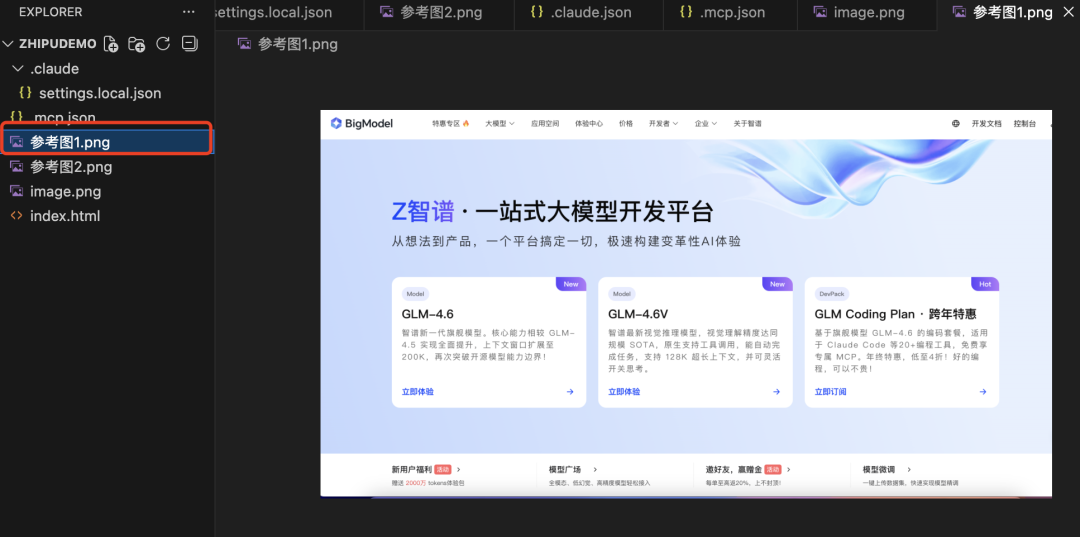Viewport: 1080px width, 537px height.
Task: Select 参考图1.png in the file tree
Action: click(x=107, y=142)
